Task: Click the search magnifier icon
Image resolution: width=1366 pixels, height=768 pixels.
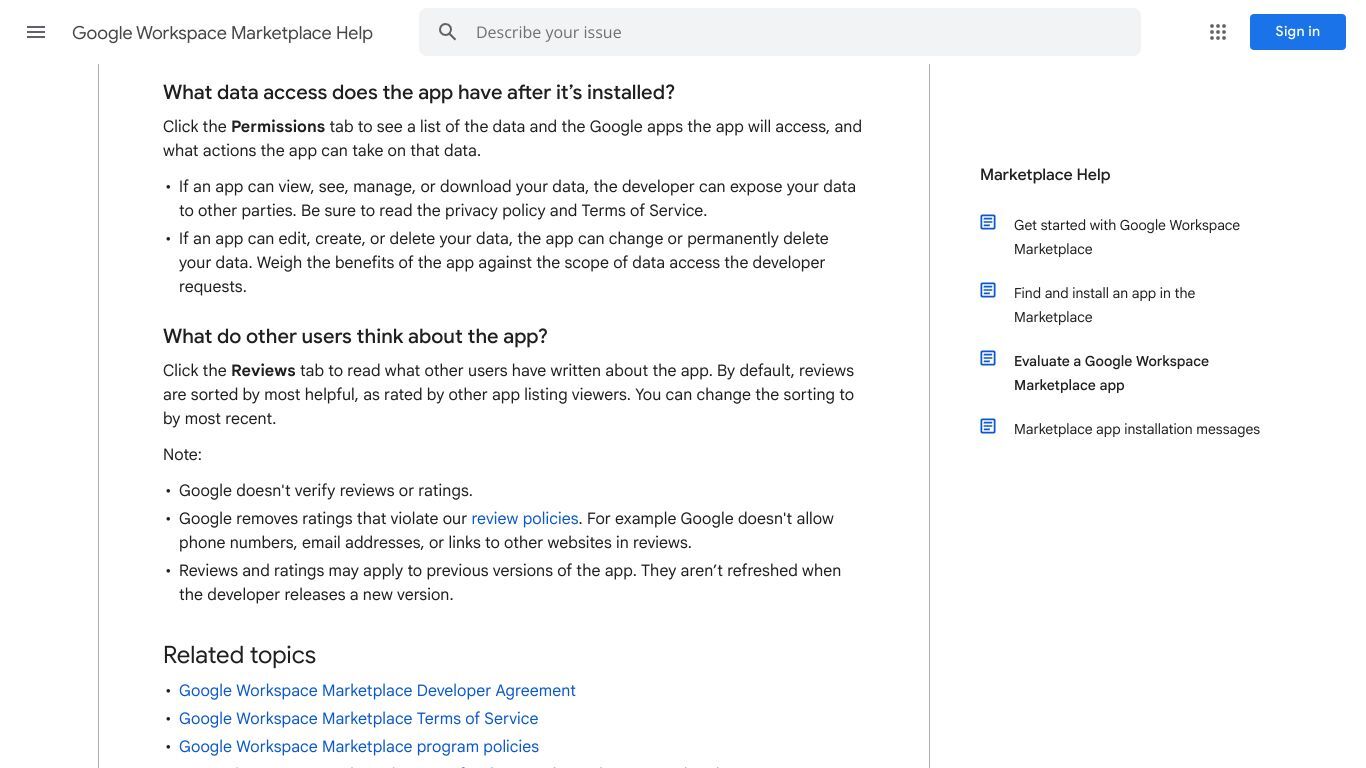Action: tap(448, 32)
